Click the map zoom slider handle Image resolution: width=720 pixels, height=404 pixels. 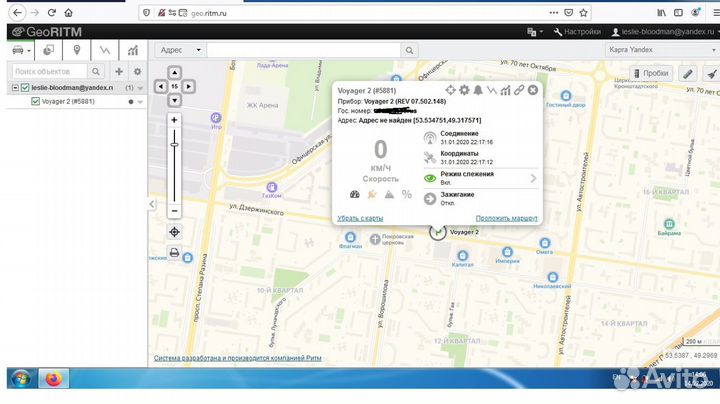(x=175, y=145)
